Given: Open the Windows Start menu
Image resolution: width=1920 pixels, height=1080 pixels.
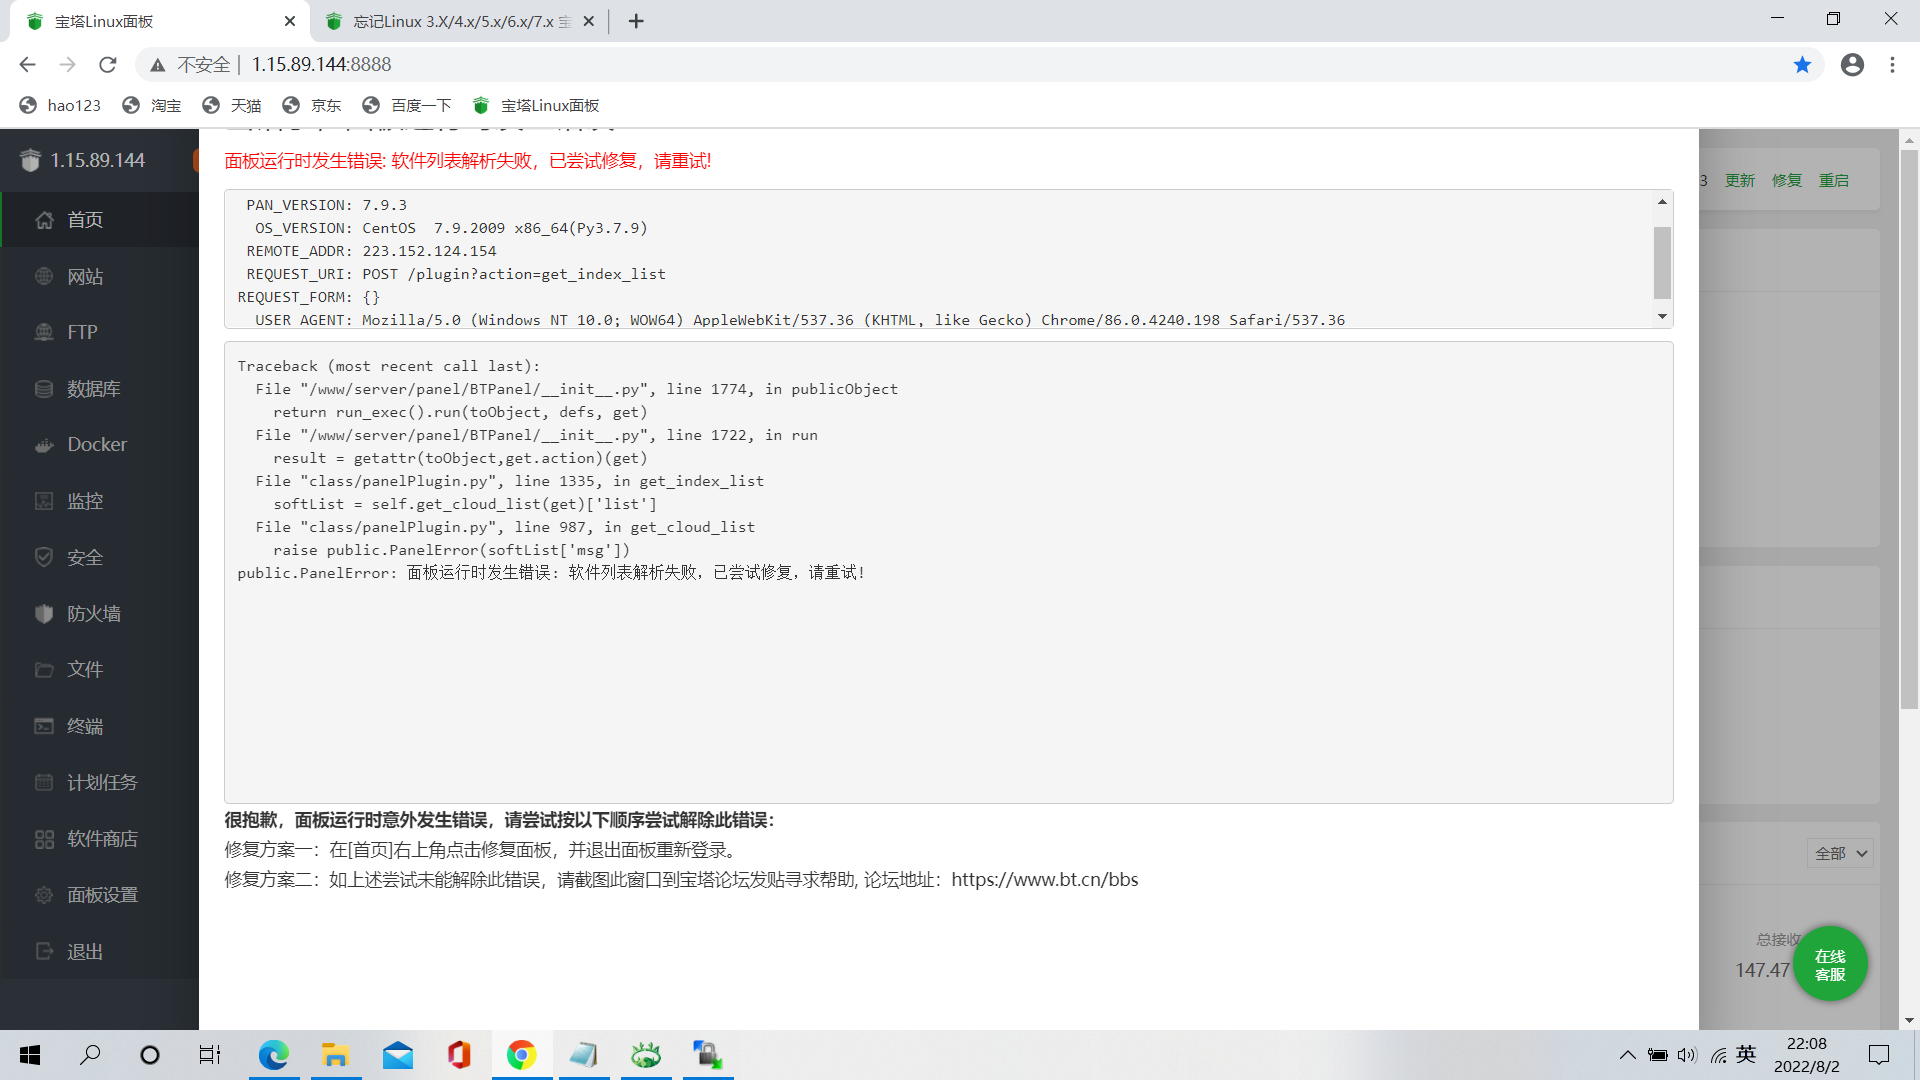Looking at the screenshot, I should click(x=30, y=1055).
